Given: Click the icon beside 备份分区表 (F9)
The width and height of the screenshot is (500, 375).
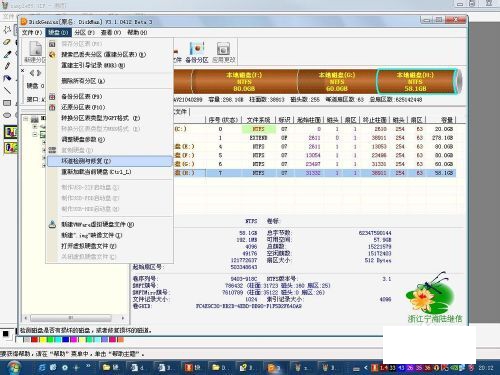Looking at the screenshot, I should click(52, 97).
